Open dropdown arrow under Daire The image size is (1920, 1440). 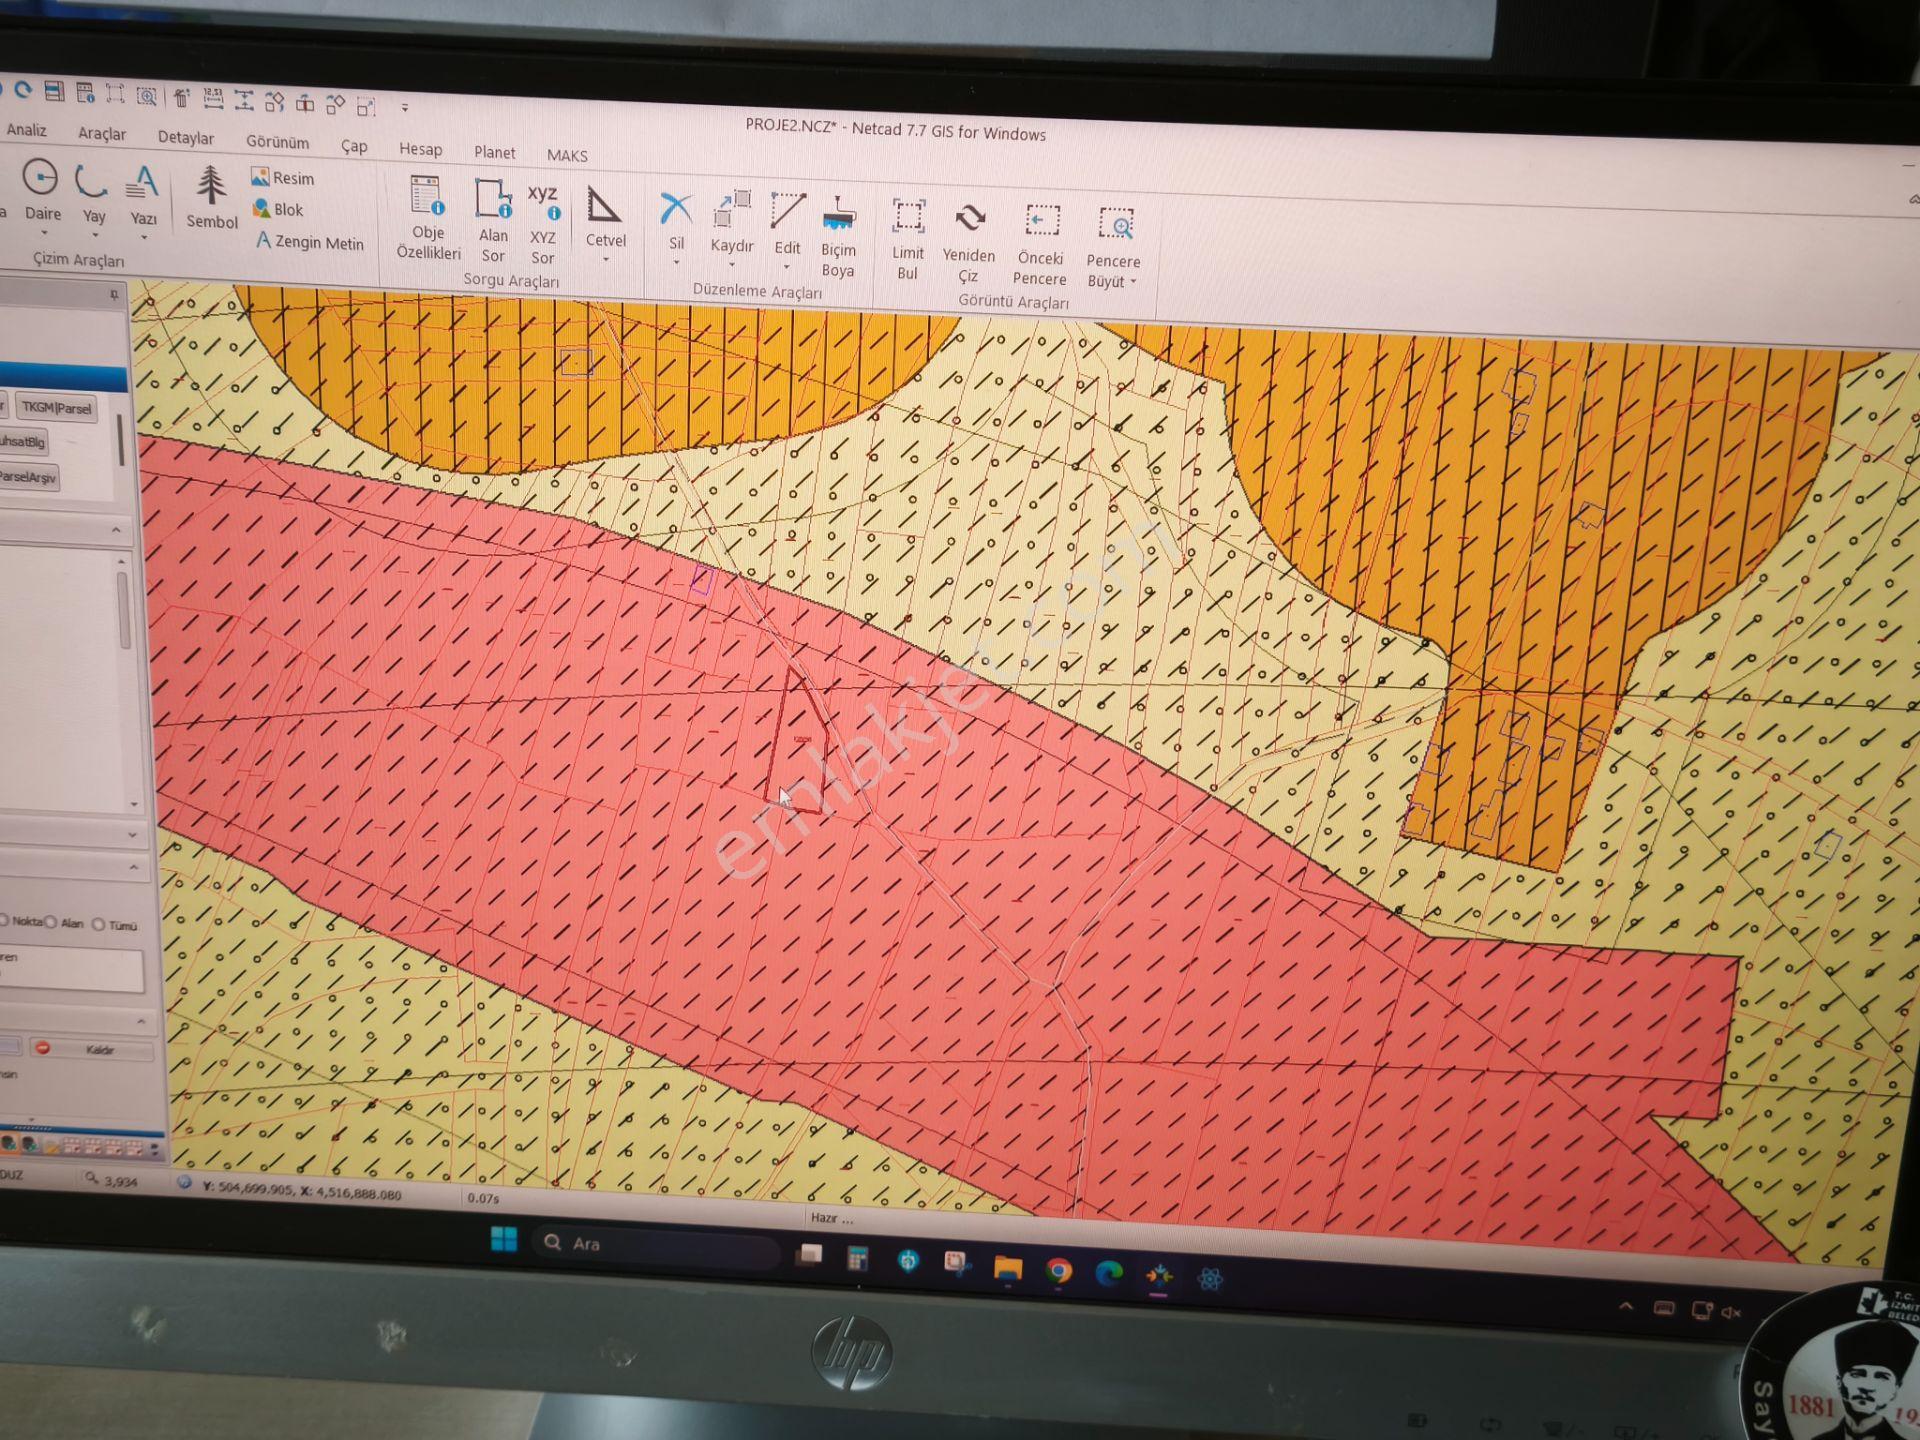tap(43, 233)
